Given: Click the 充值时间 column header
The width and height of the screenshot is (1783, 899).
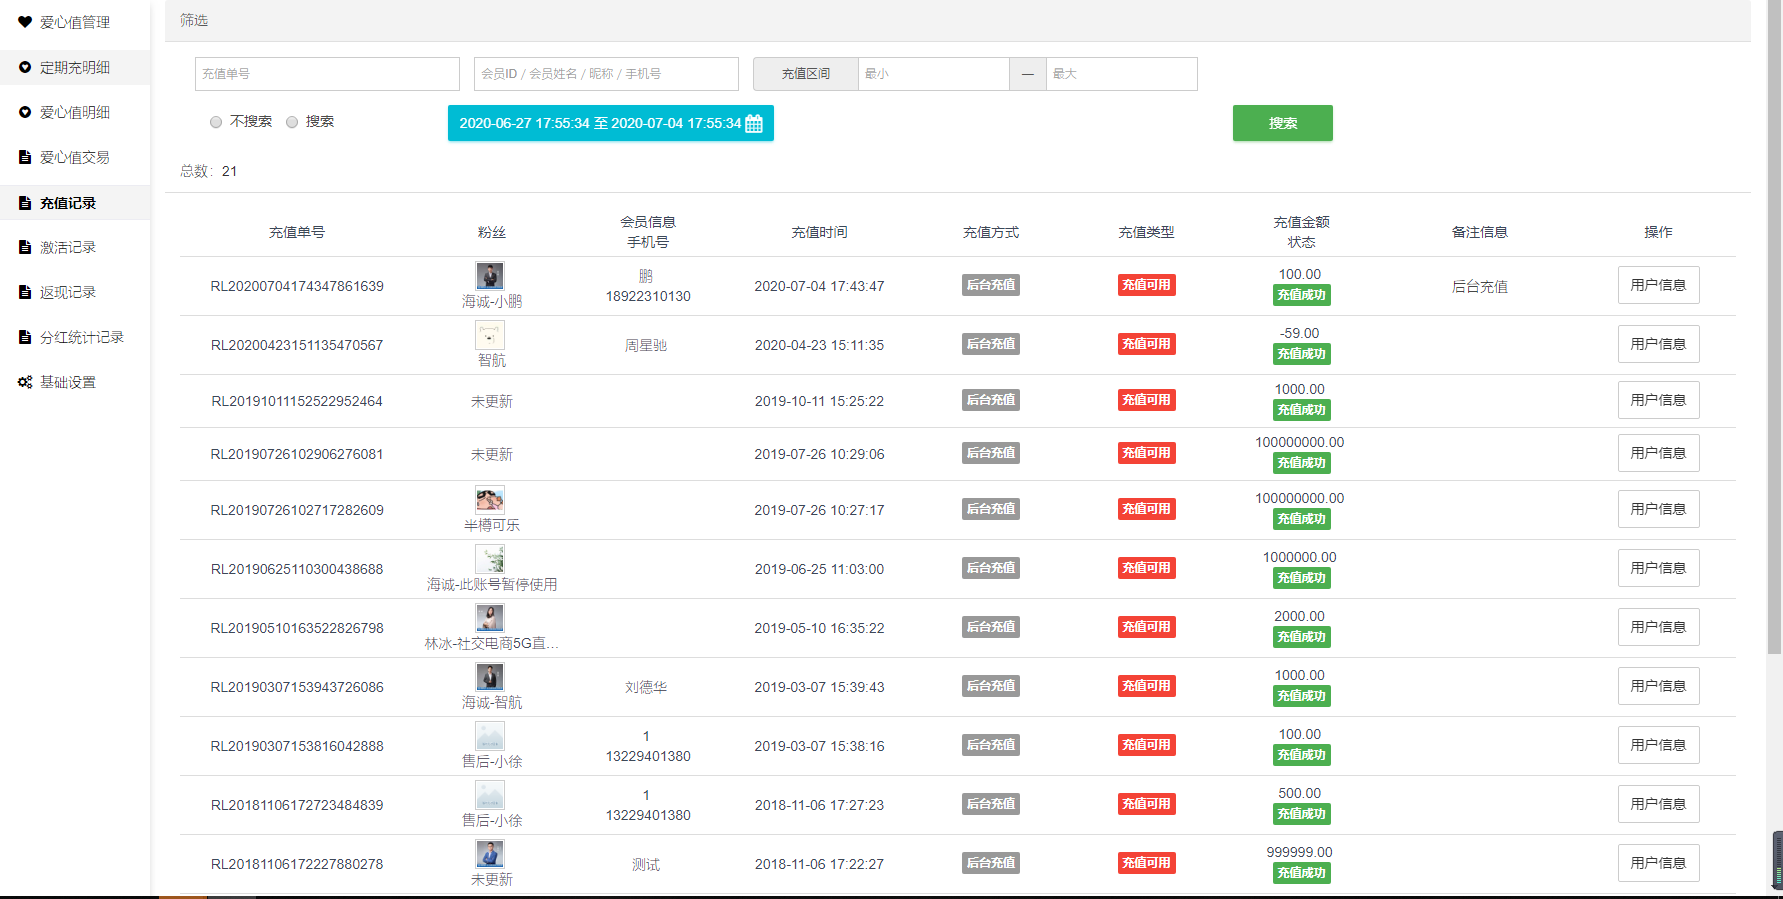Looking at the screenshot, I should (x=819, y=232).
